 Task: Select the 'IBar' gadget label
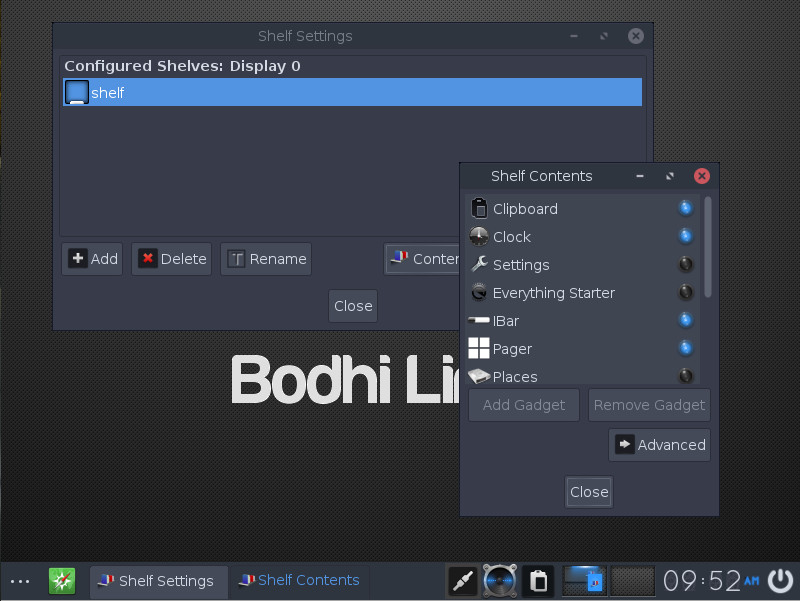[x=506, y=321]
